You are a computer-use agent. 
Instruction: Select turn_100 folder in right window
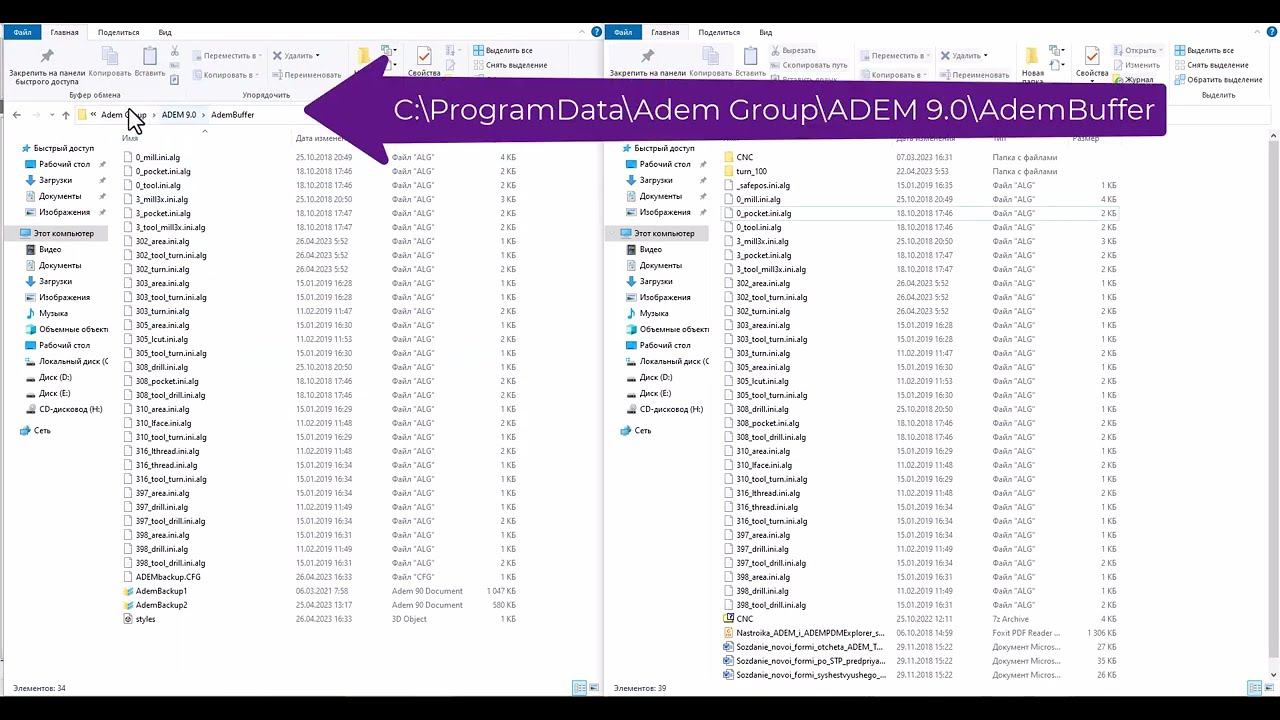pos(751,171)
